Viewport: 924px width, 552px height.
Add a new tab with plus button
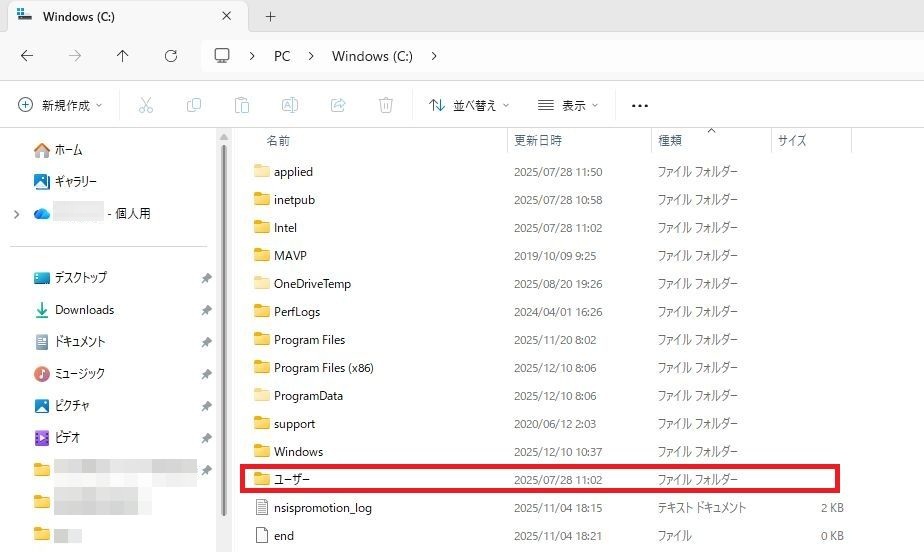[x=270, y=17]
